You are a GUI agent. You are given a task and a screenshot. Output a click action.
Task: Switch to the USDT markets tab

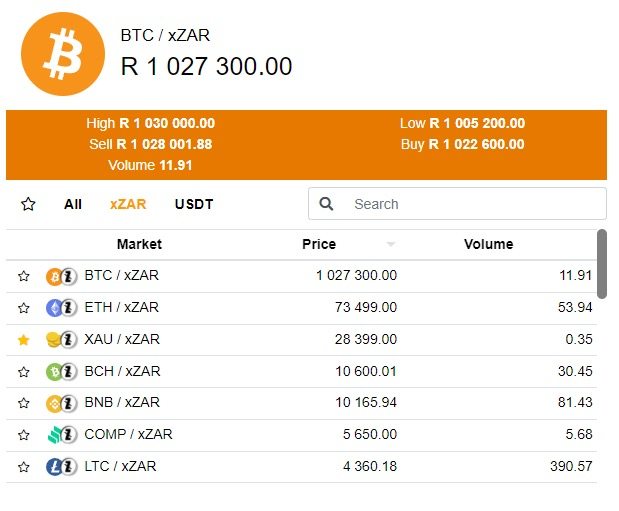(x=194, y=204)
